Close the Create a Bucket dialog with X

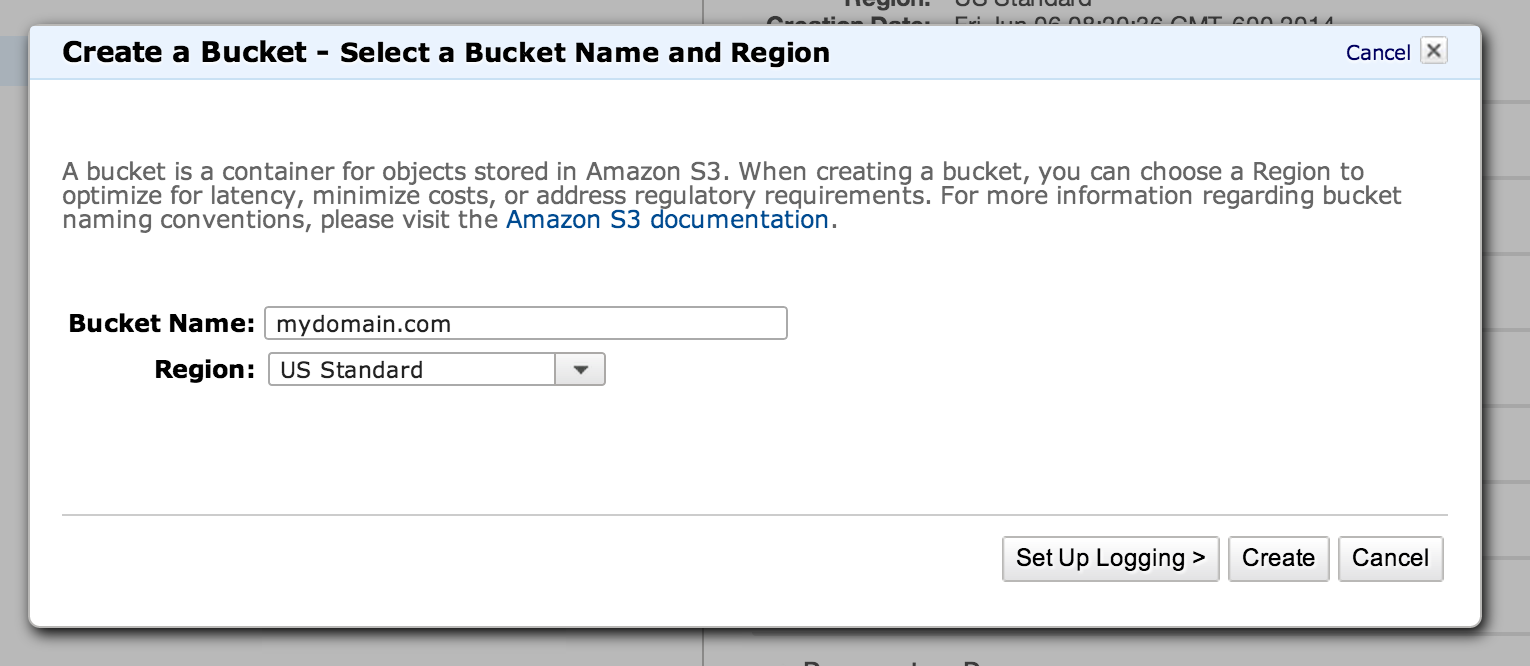1433,51
